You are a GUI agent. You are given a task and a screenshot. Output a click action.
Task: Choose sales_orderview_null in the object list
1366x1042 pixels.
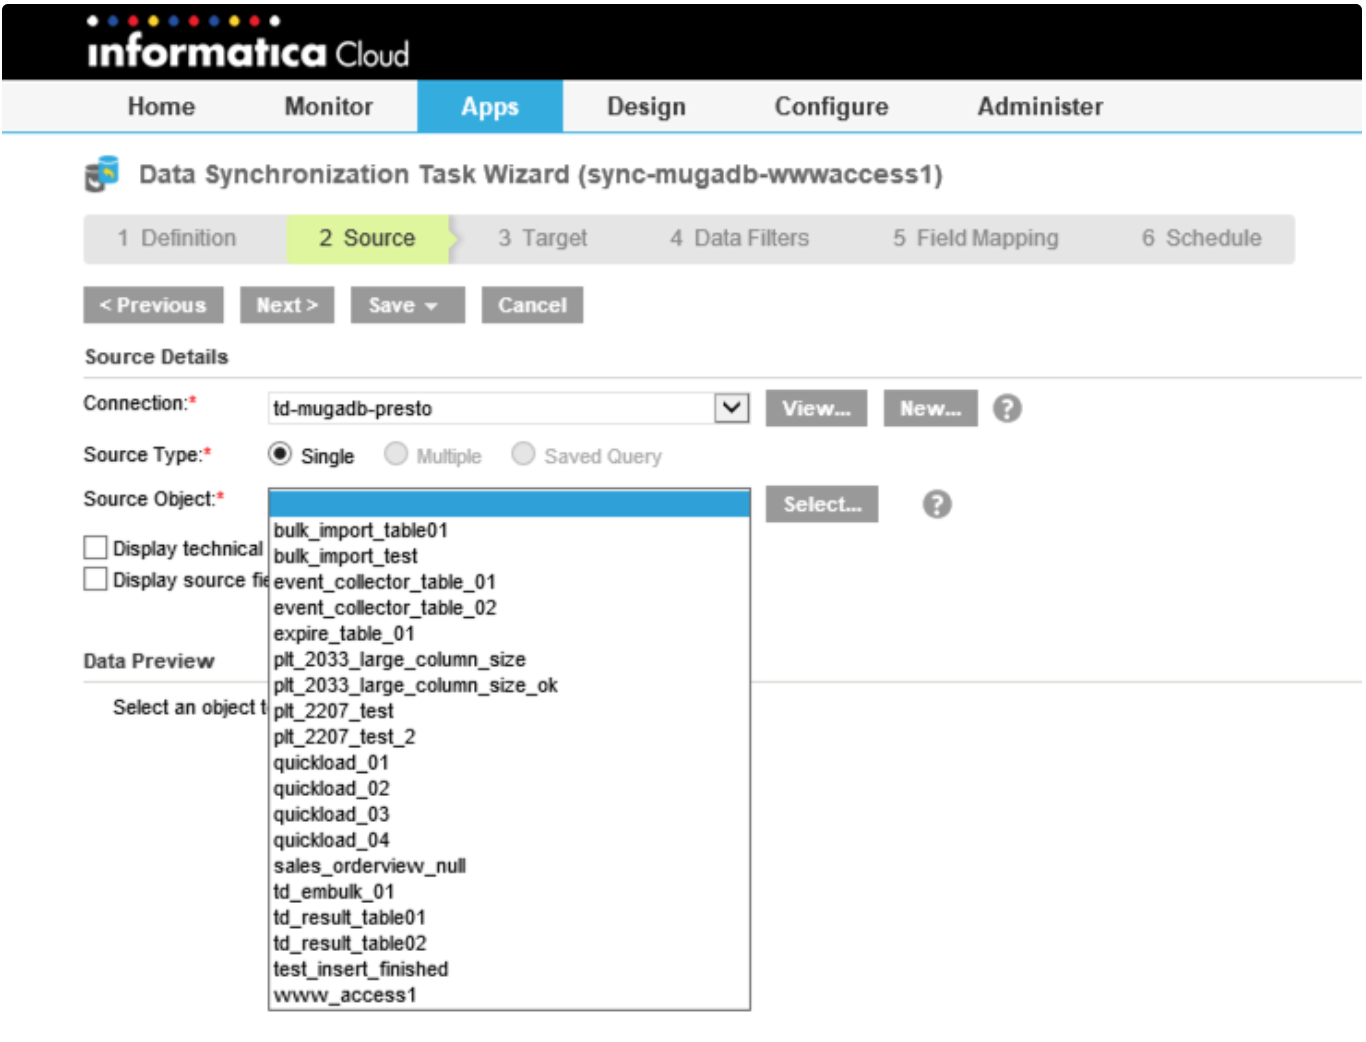369,866
